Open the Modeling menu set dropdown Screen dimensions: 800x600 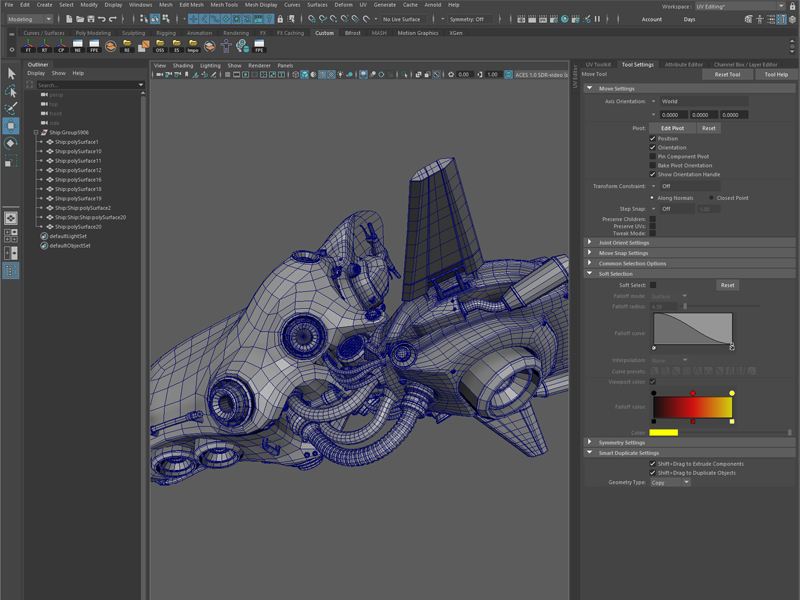click(x=30, y=19)
